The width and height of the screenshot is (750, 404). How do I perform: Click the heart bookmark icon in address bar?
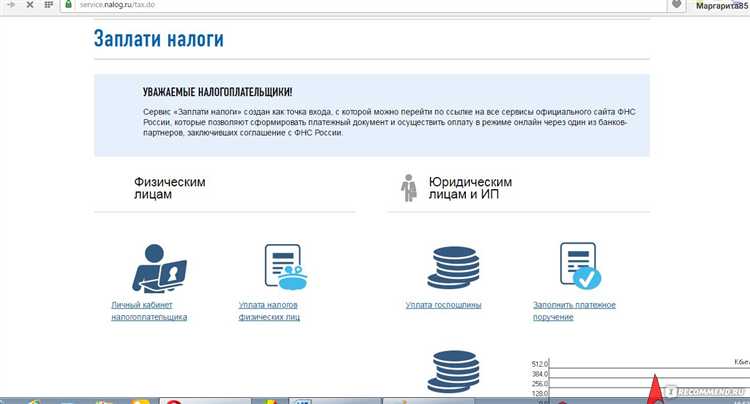(678, 5)
